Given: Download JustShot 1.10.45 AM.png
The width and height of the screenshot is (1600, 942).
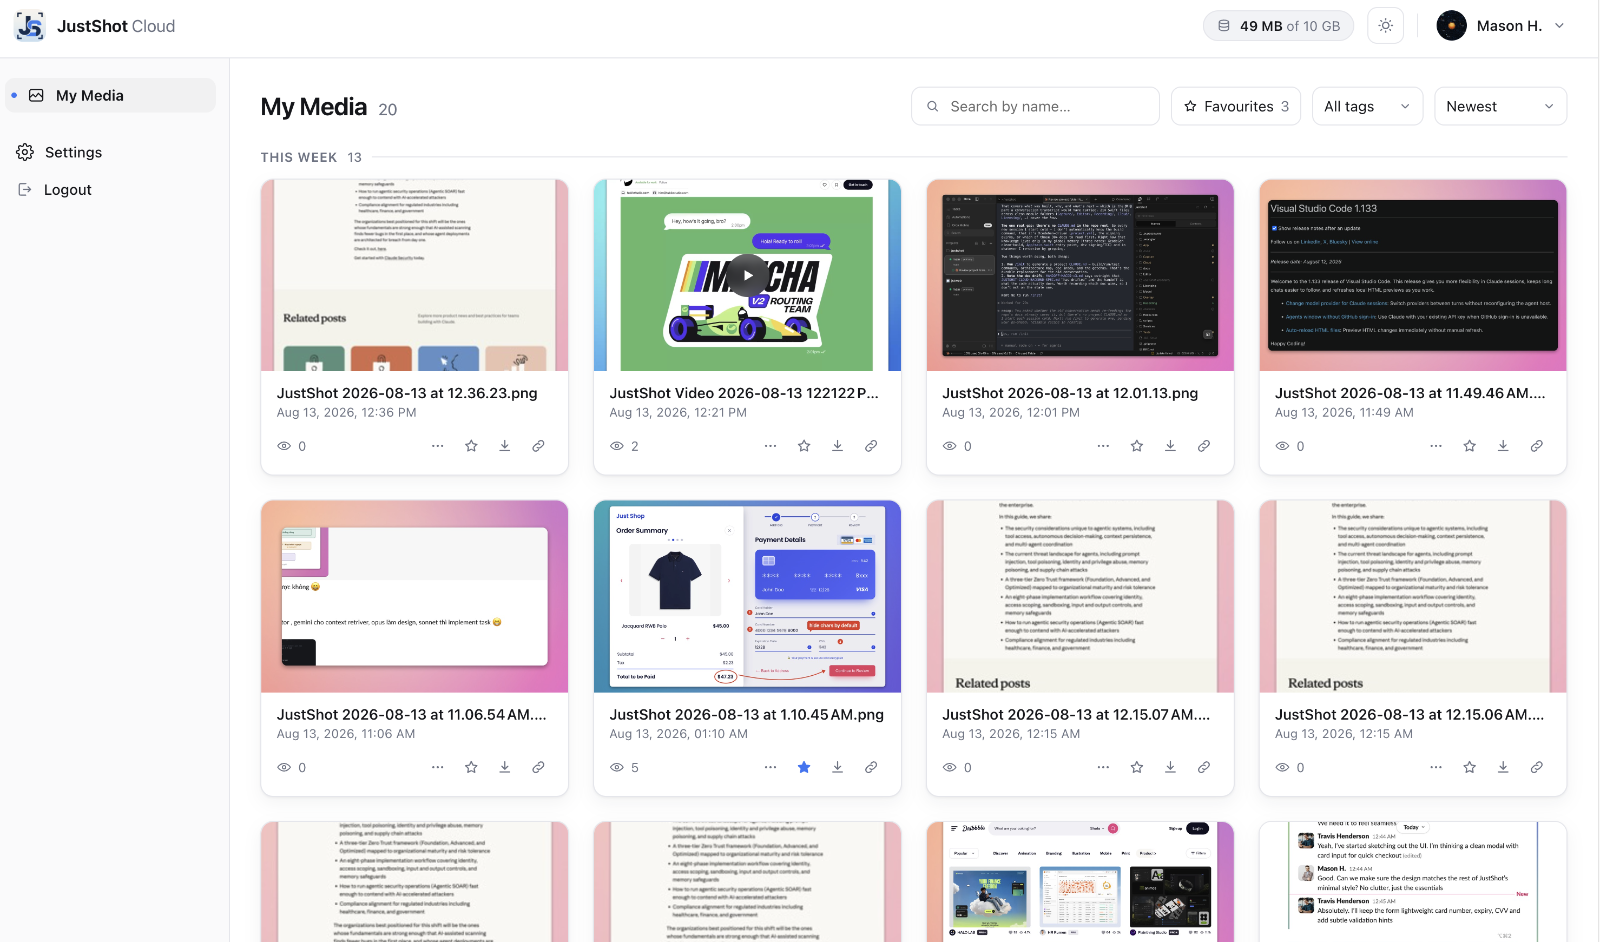Looking at the screenshot, I should coord(837,767).
